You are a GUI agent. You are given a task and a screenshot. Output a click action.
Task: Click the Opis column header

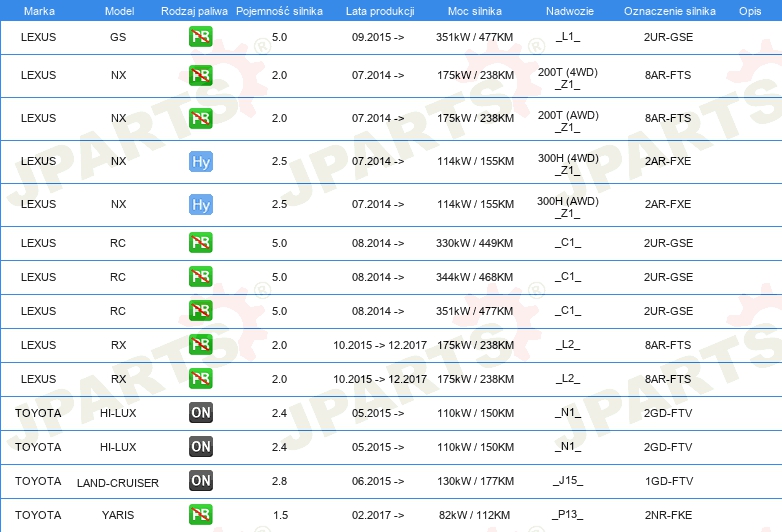click(x=750, y=11)
